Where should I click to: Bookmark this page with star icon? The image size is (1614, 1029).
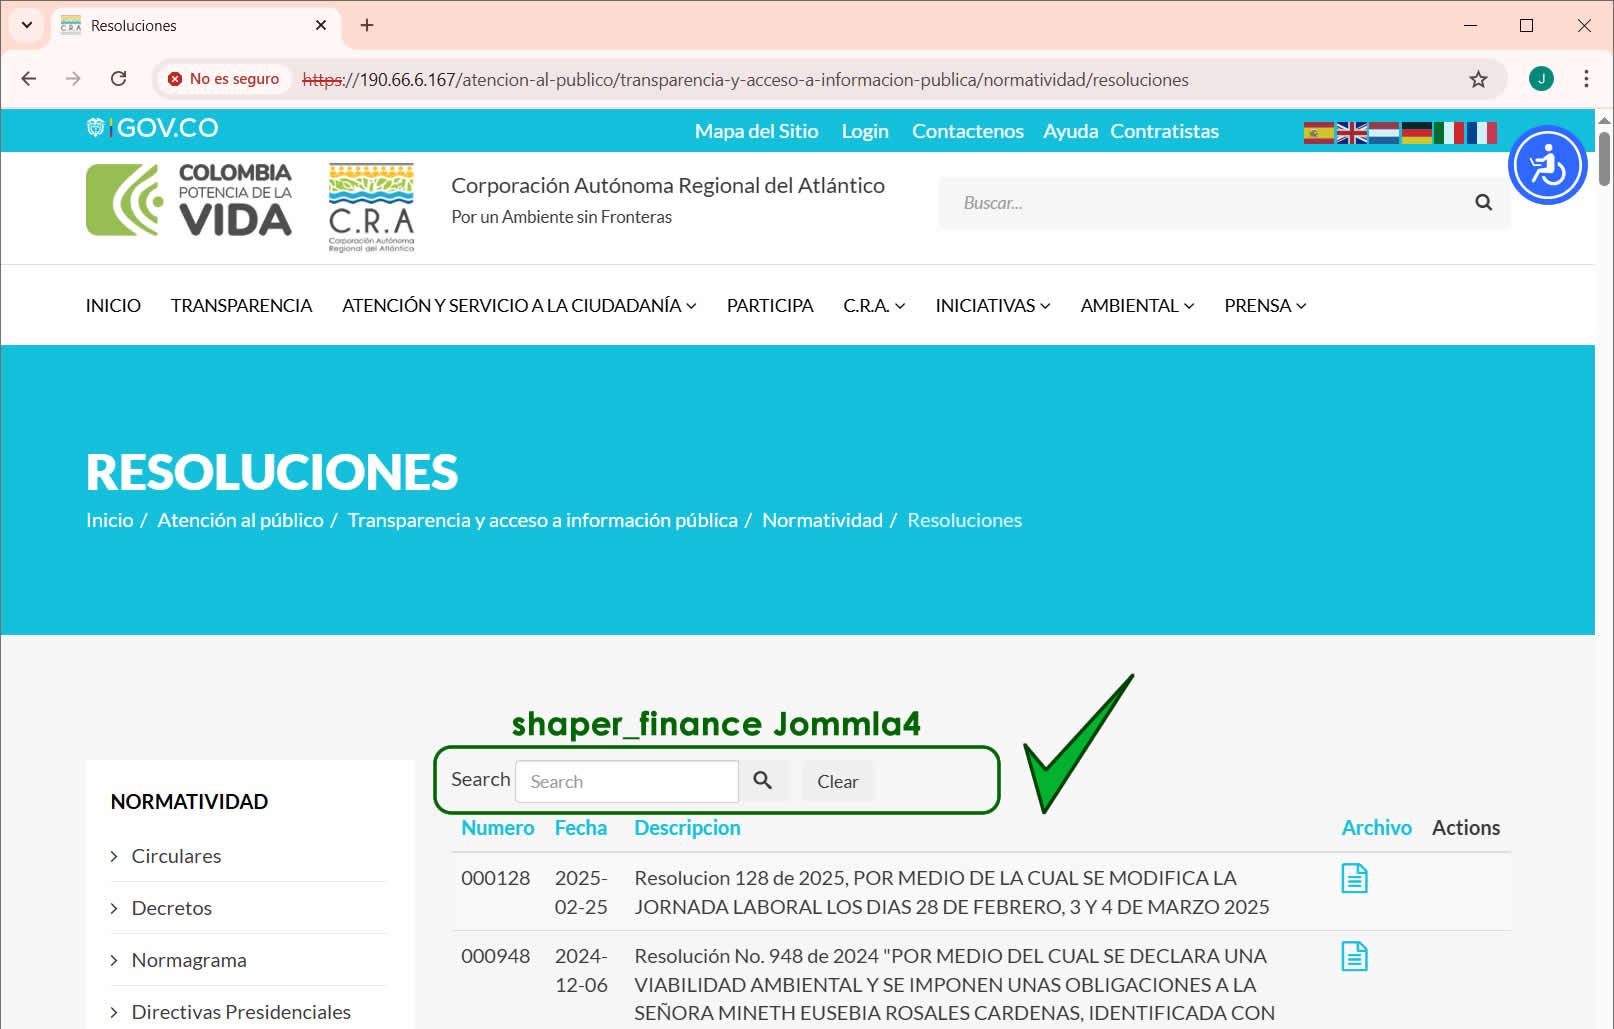click(x=1478, y=79)
